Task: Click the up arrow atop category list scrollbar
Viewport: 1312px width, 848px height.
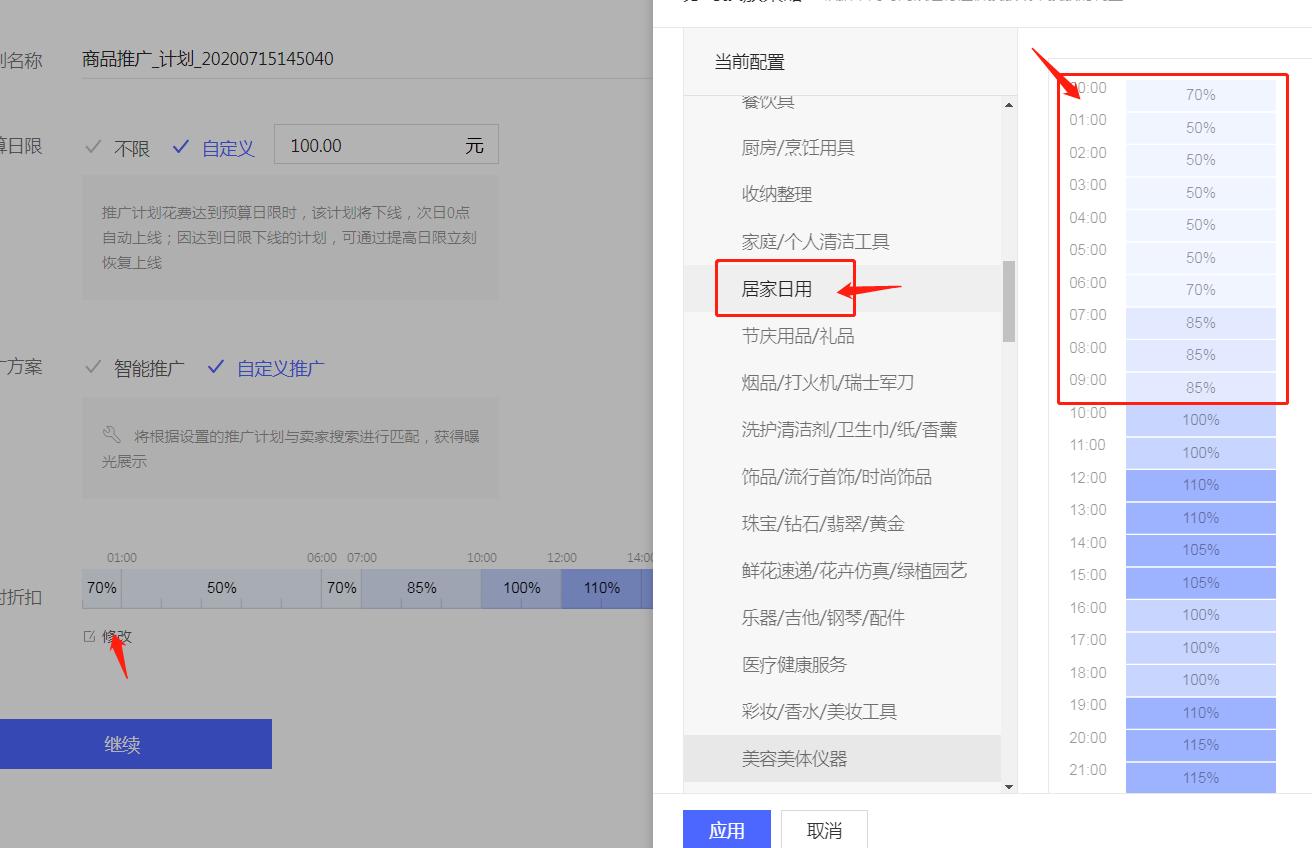Action: [x=1009, y=104]
